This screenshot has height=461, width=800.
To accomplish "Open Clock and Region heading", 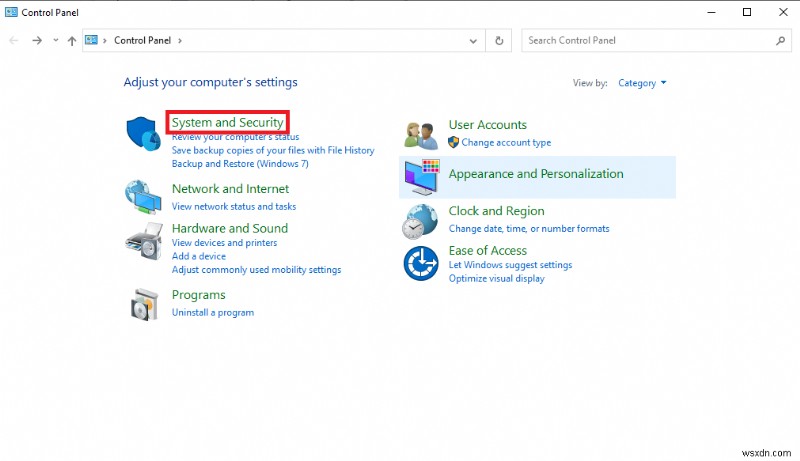I will coord(496,211).
